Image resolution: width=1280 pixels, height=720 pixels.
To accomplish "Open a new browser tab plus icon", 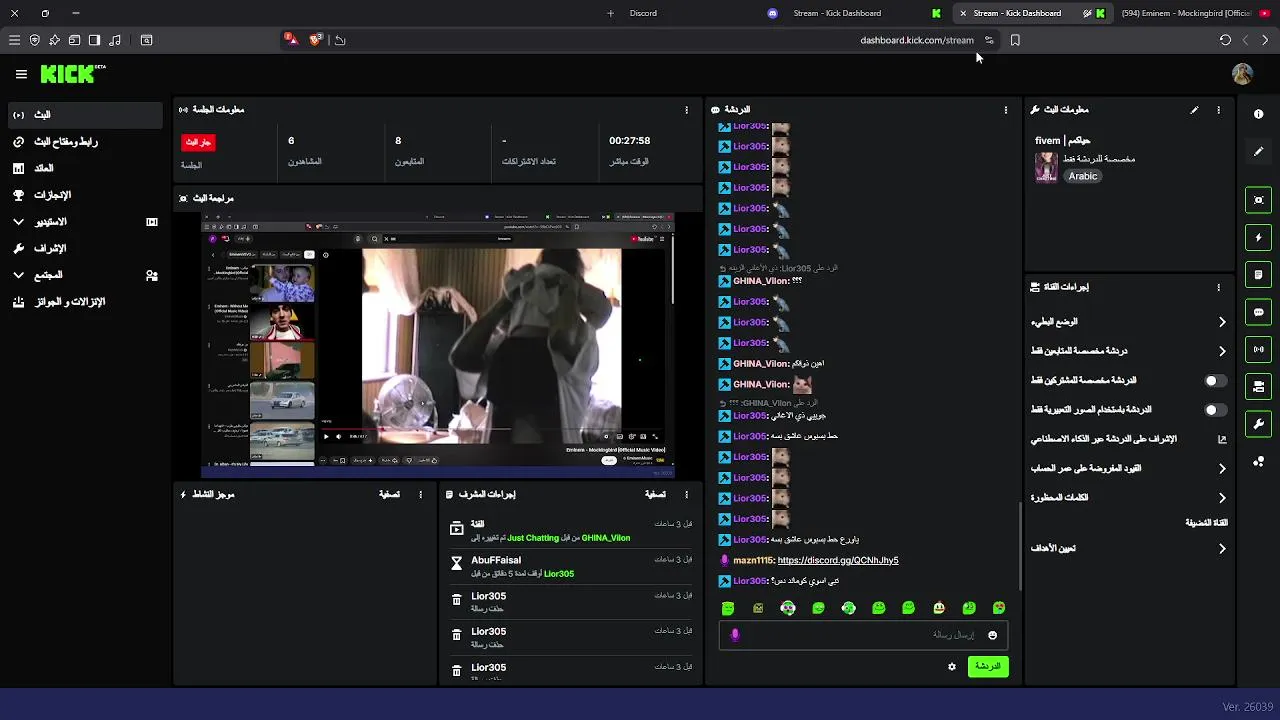I will [610, 13].
